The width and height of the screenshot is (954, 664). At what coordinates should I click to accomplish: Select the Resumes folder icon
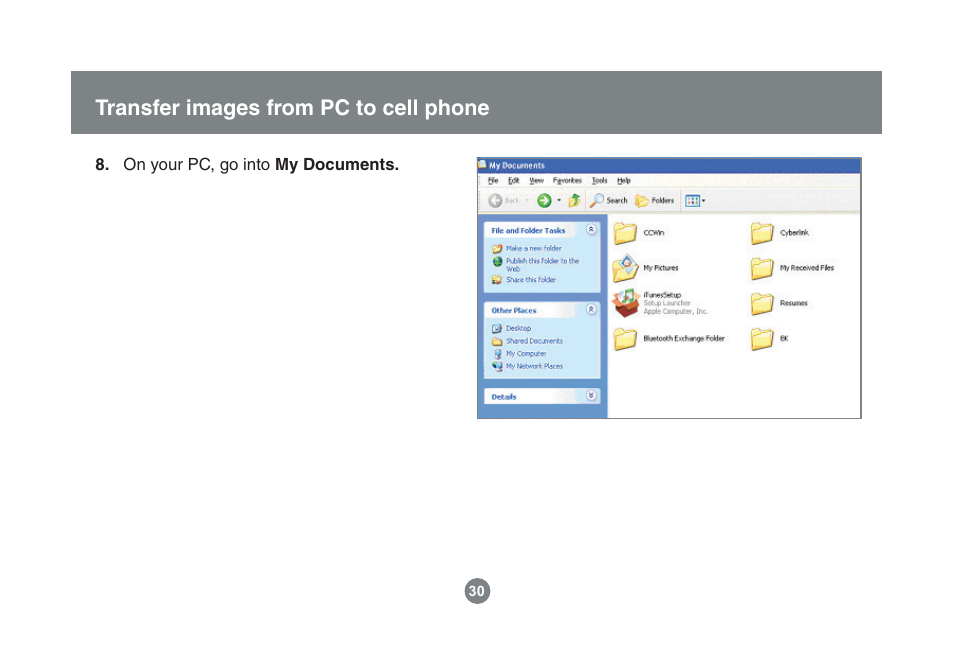(x=762, y=303)
